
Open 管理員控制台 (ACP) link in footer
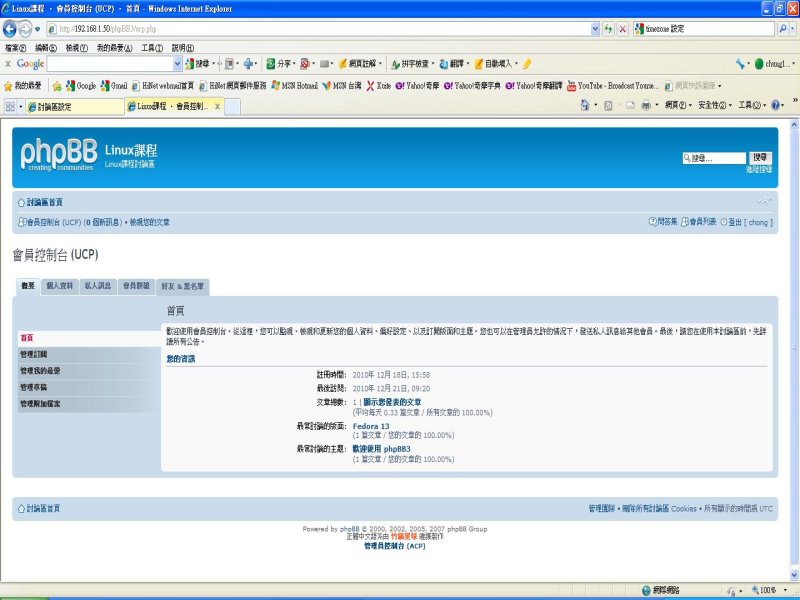pyautogui.click(x=395, y=546)
